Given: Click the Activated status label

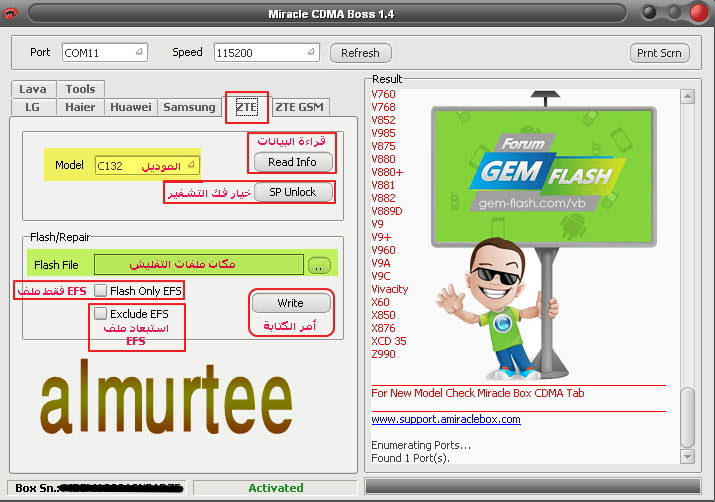Looking at the screenshot, I should 275,487.
